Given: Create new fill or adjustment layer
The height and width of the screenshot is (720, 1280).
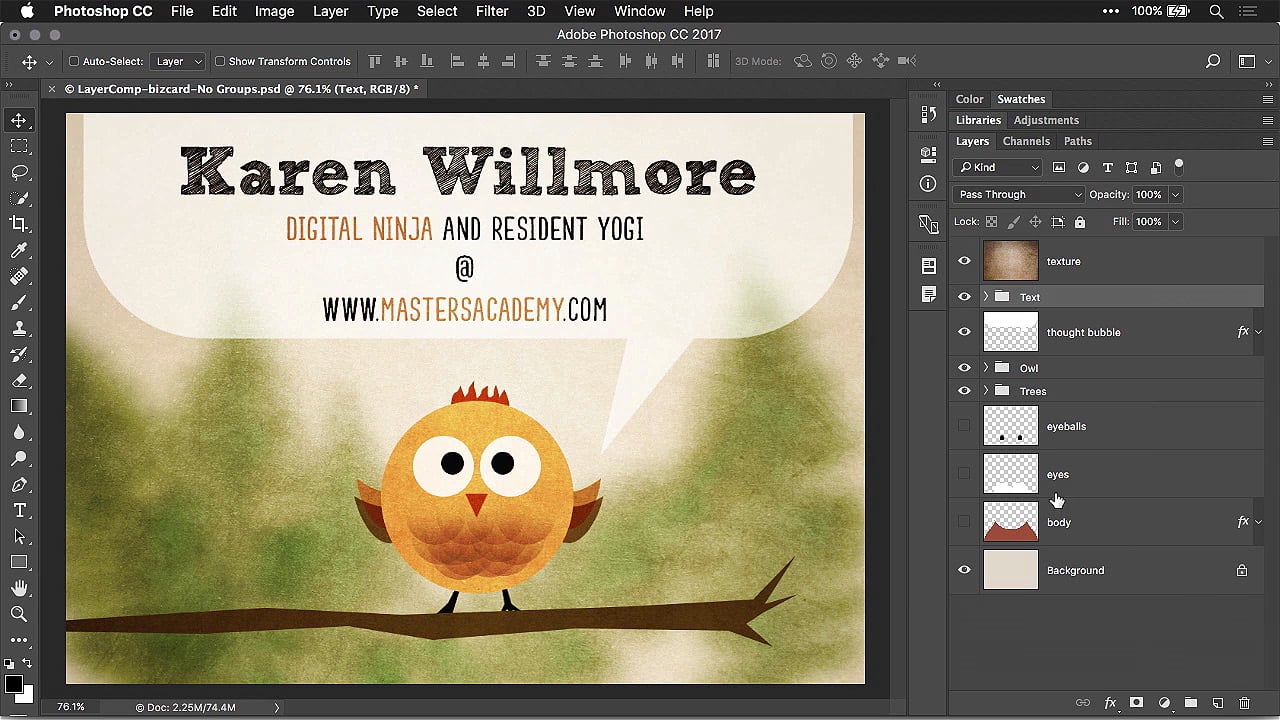Looking at the screenshot, I should pos(1164,703).
